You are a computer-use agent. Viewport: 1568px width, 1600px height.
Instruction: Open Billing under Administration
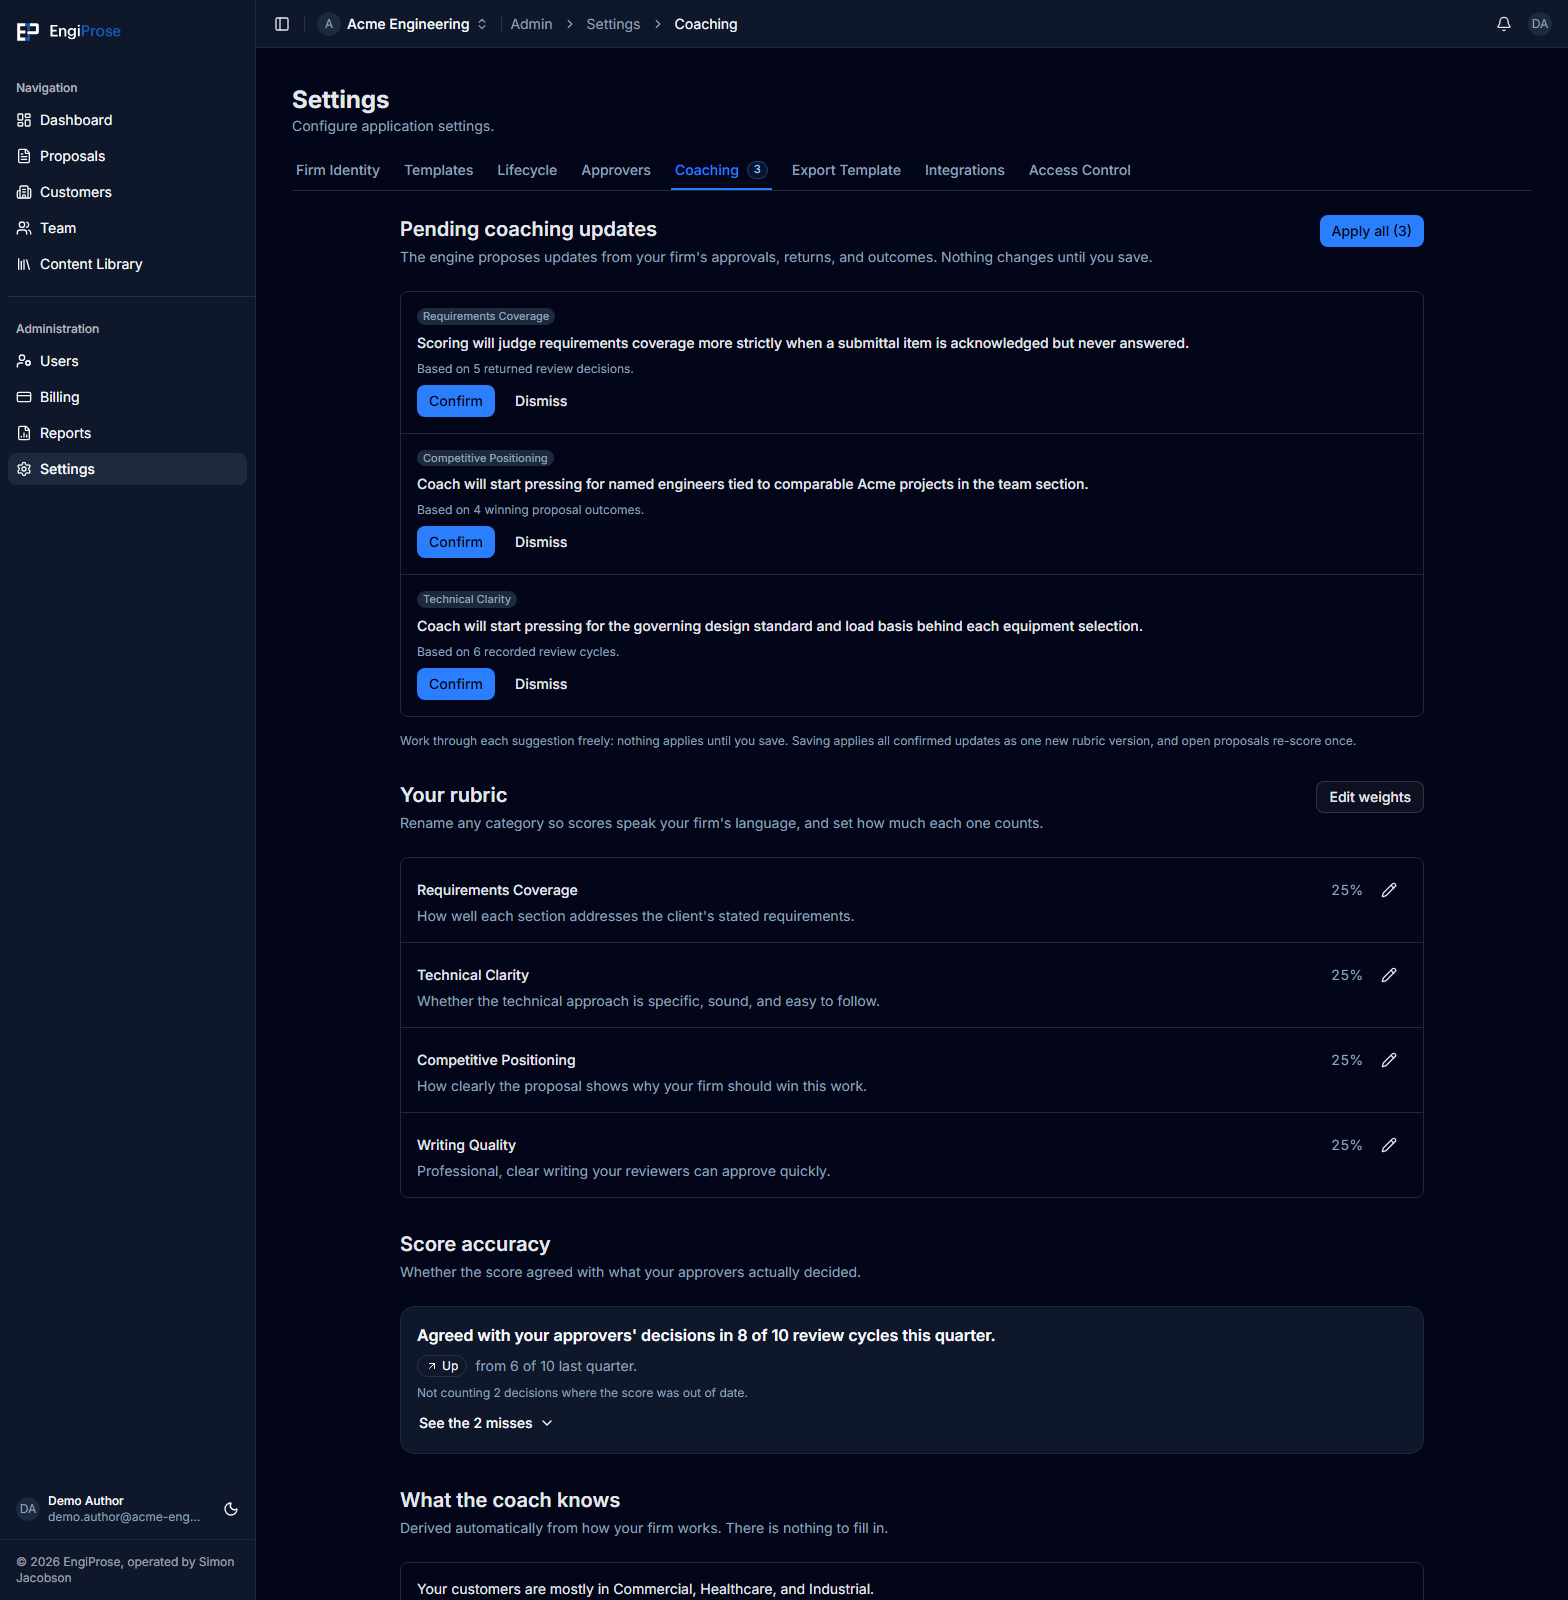click(x=127, y=397)
